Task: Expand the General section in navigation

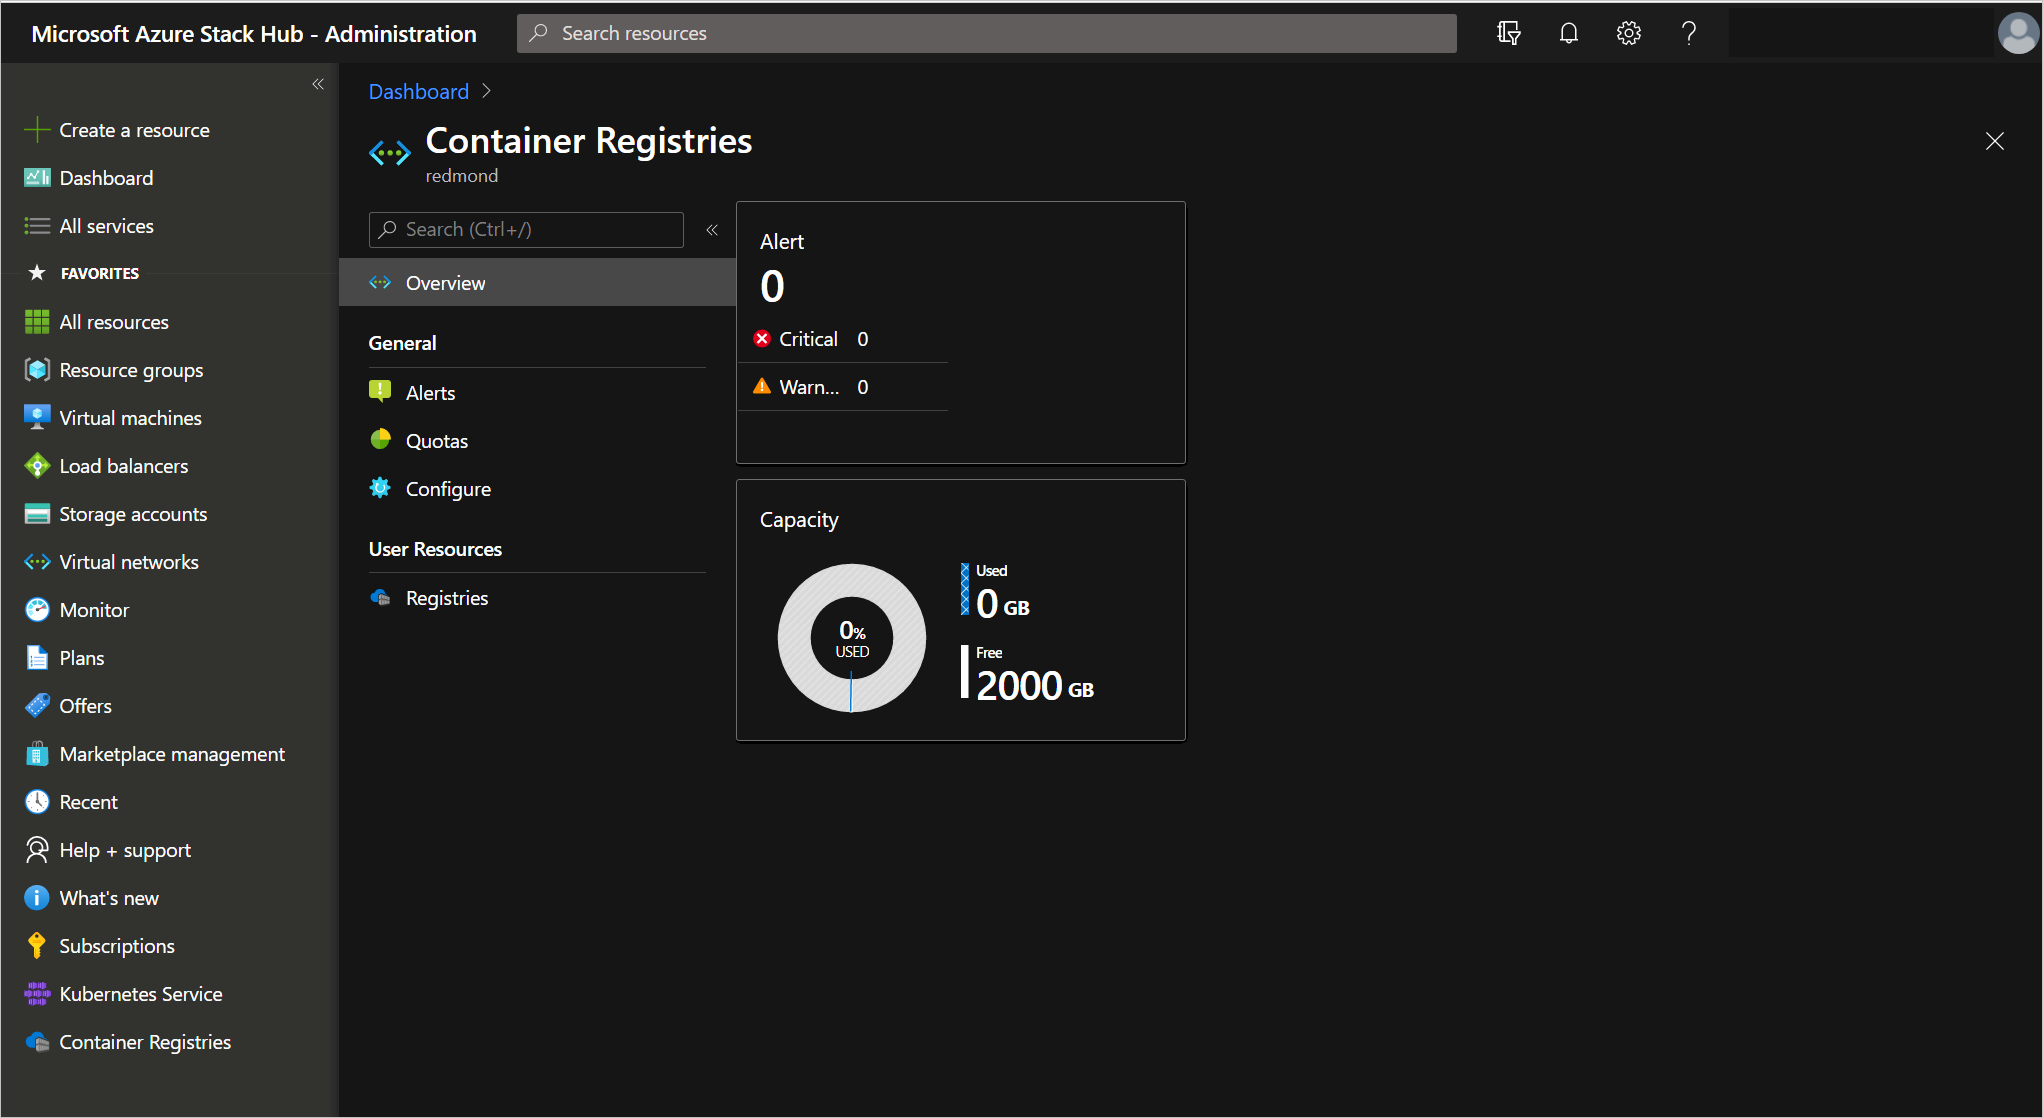Action: point(403,341)
